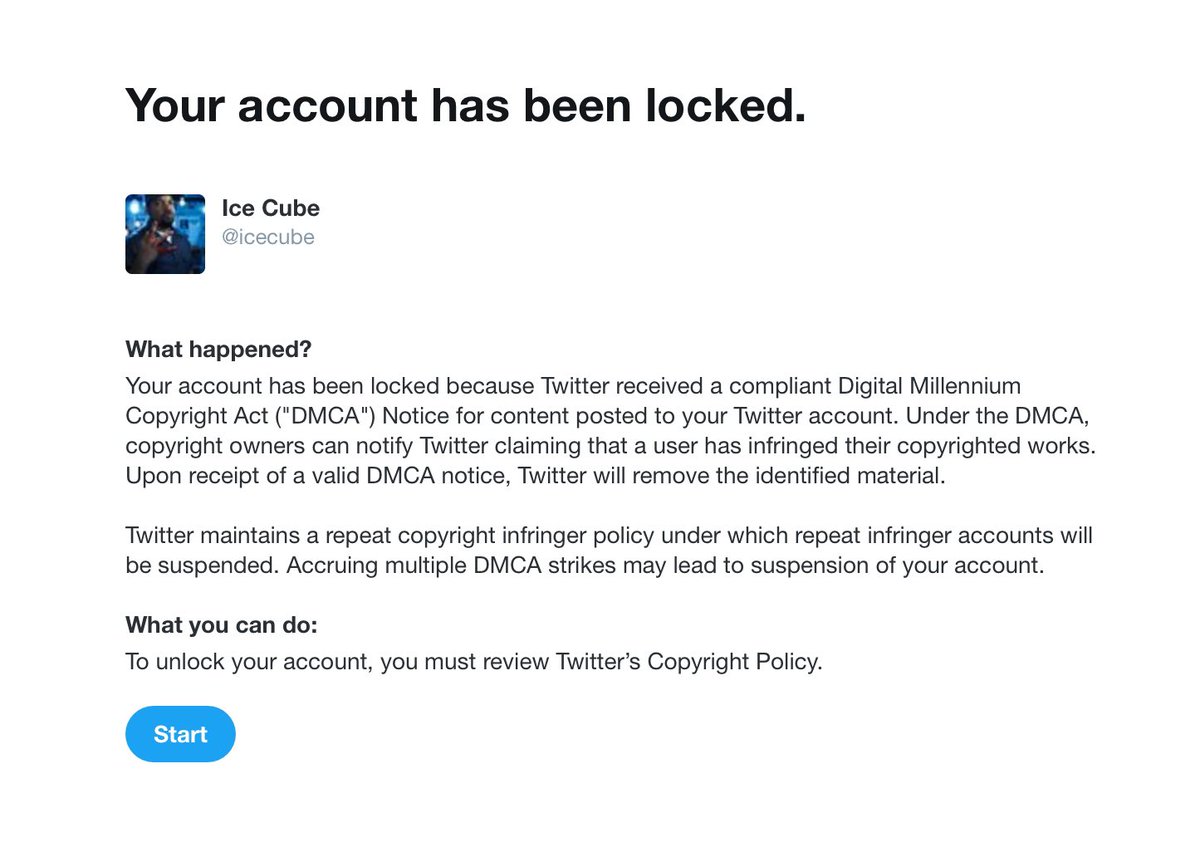Click the blue Start button

180,734
